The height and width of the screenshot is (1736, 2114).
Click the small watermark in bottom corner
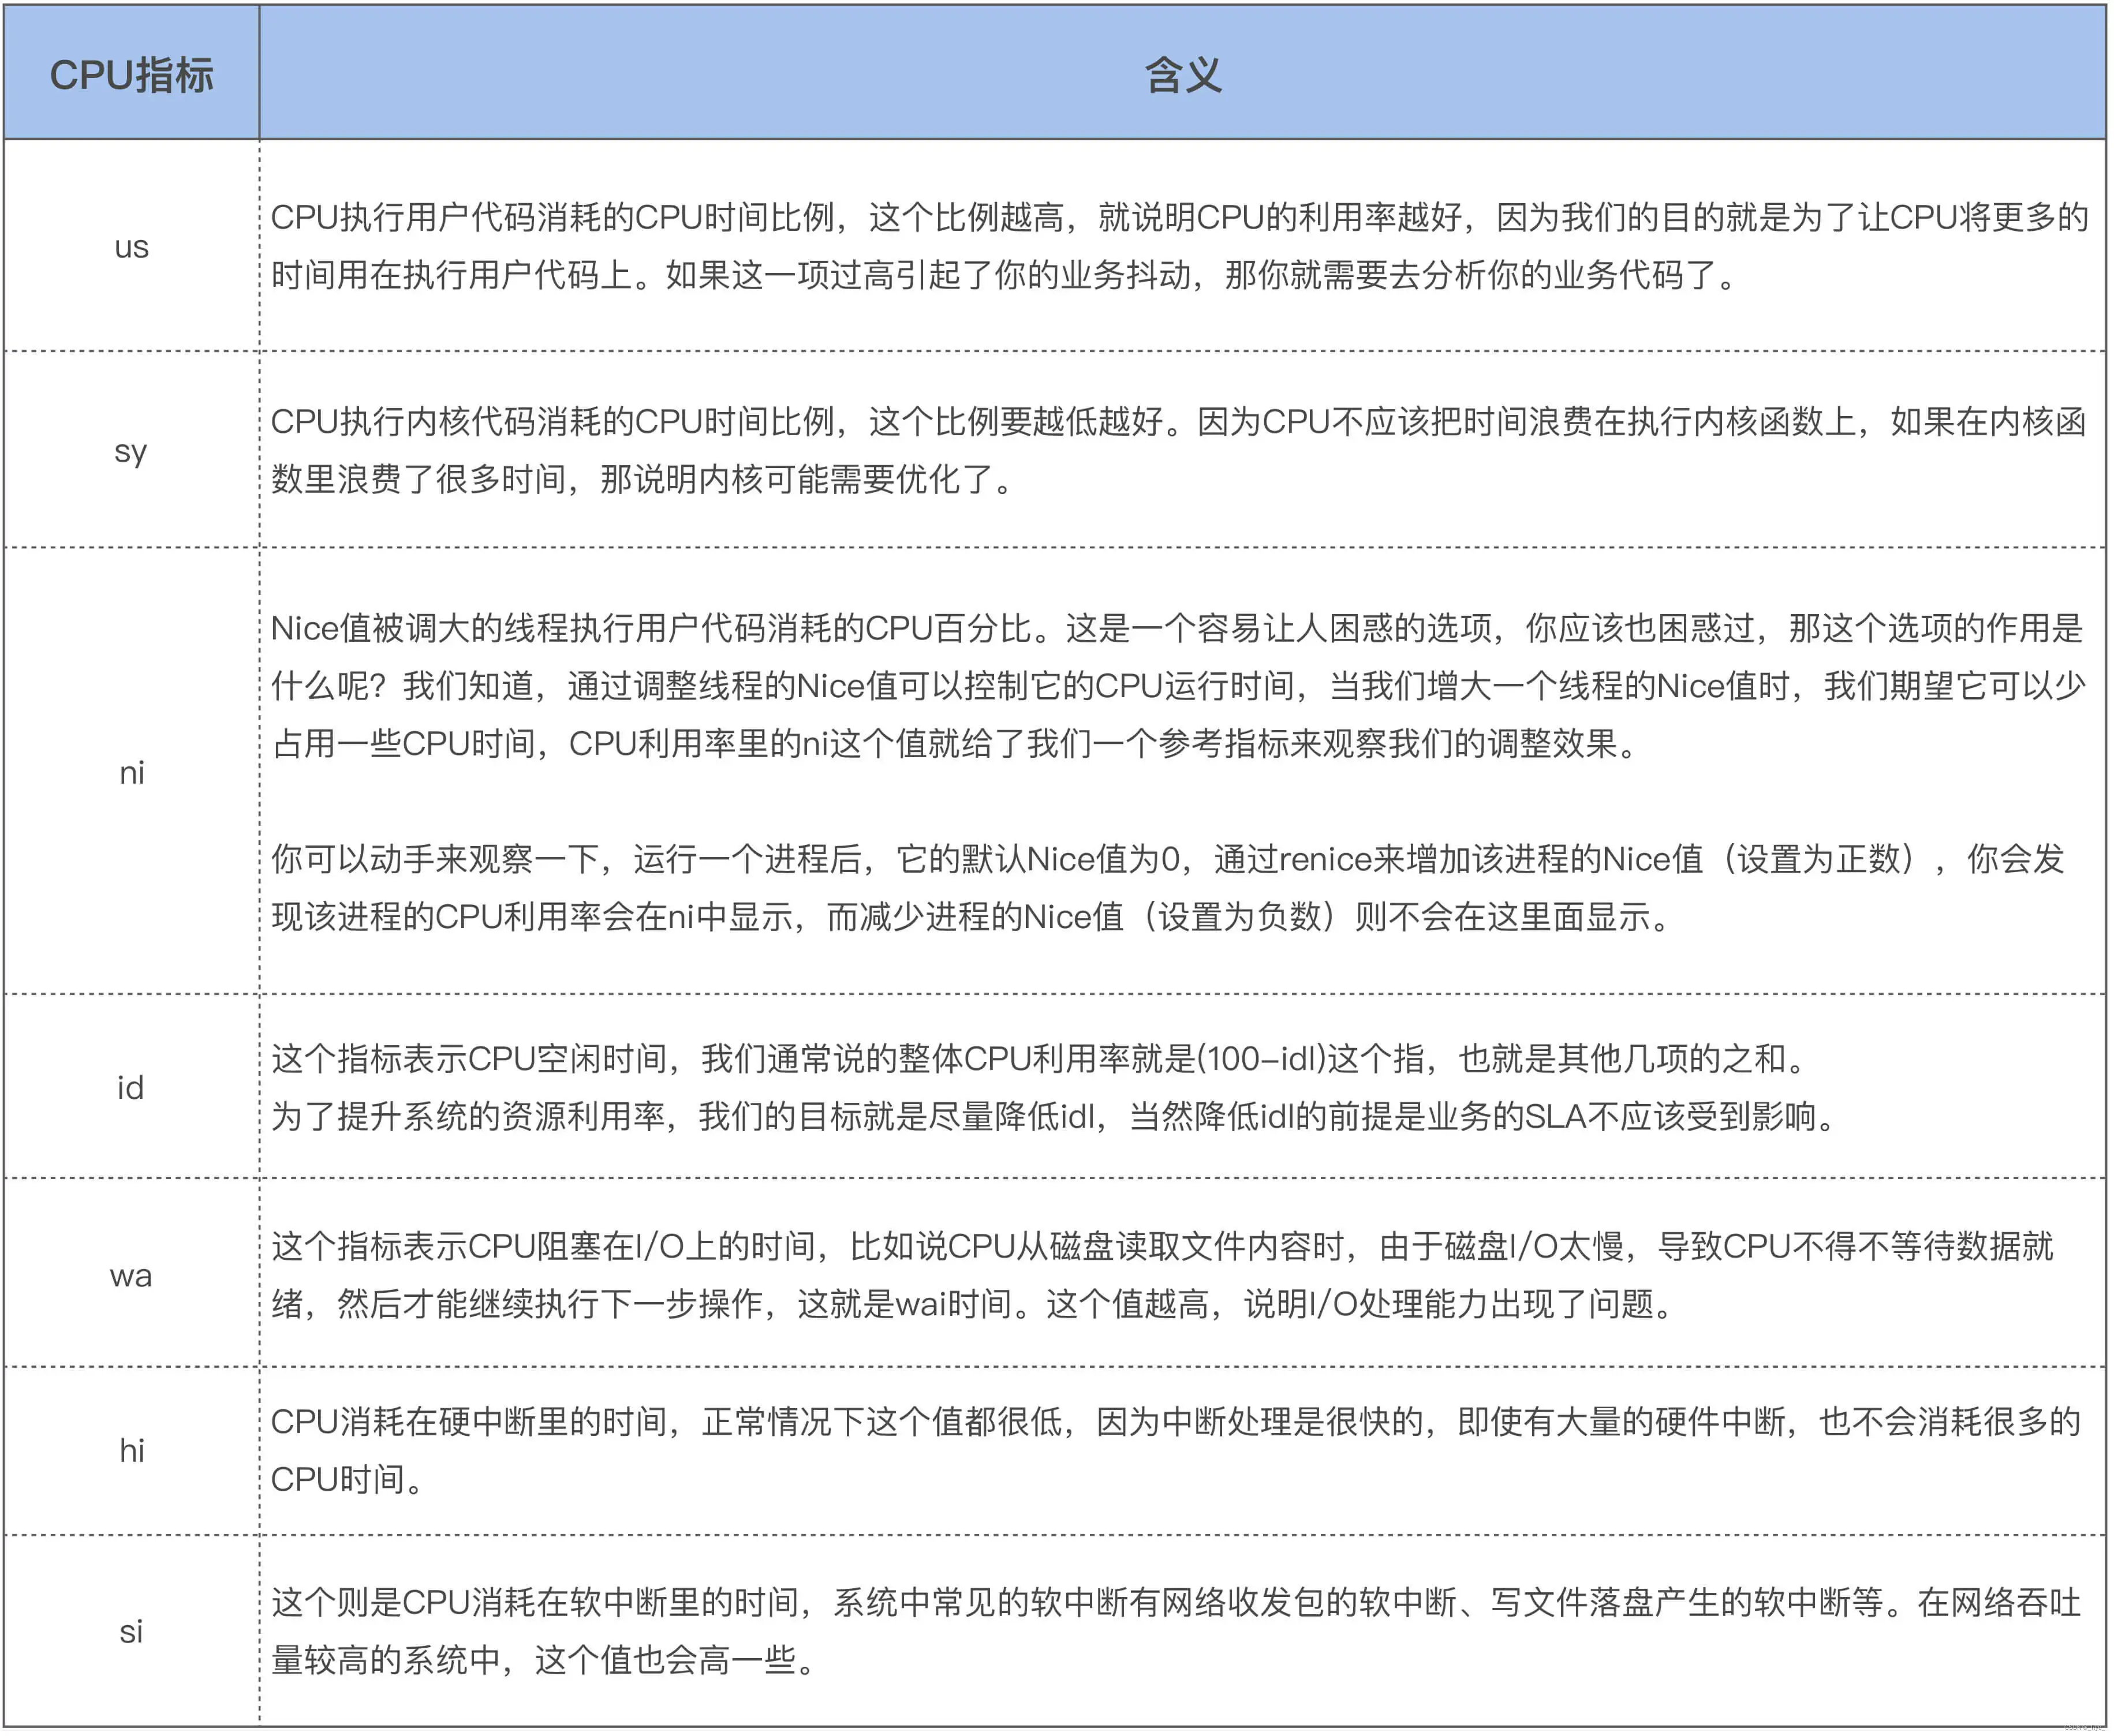(2085, 1727)
